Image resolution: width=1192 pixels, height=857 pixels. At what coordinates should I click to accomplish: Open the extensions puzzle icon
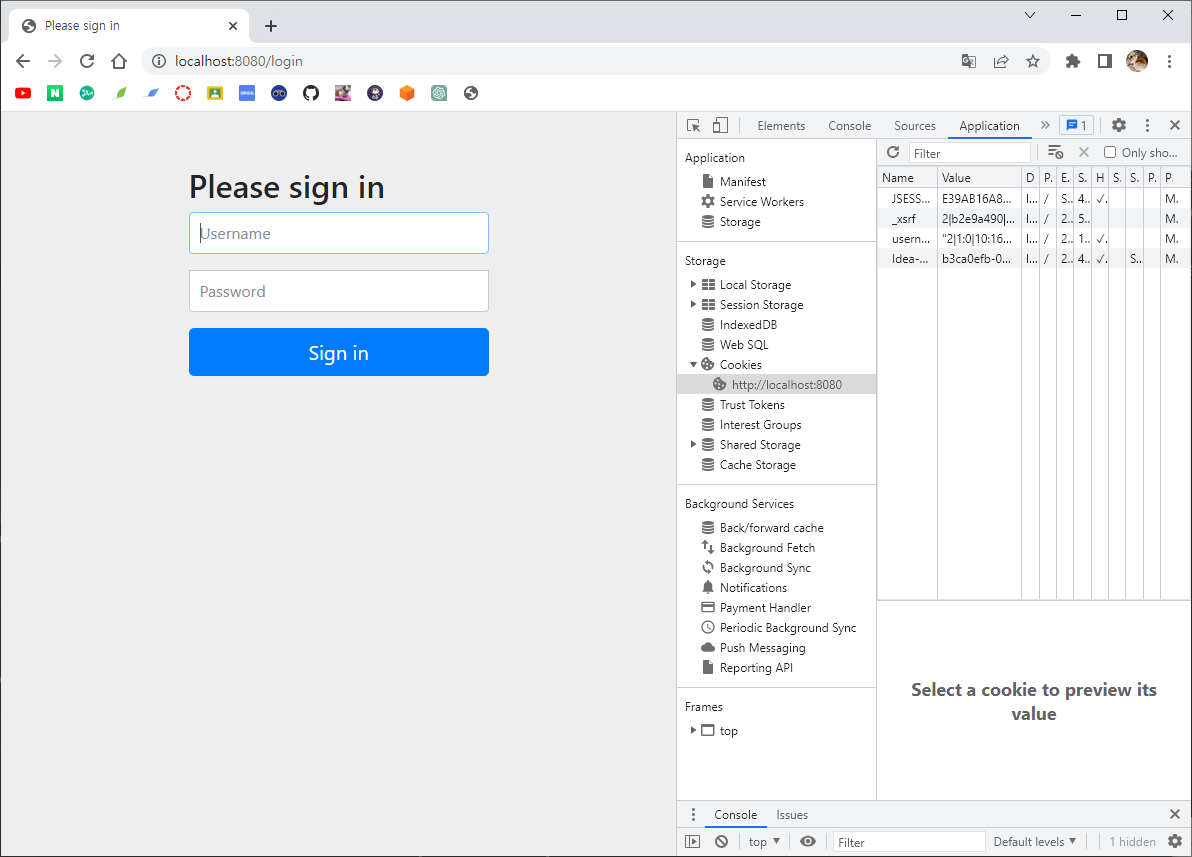(x=1073, y=62)
